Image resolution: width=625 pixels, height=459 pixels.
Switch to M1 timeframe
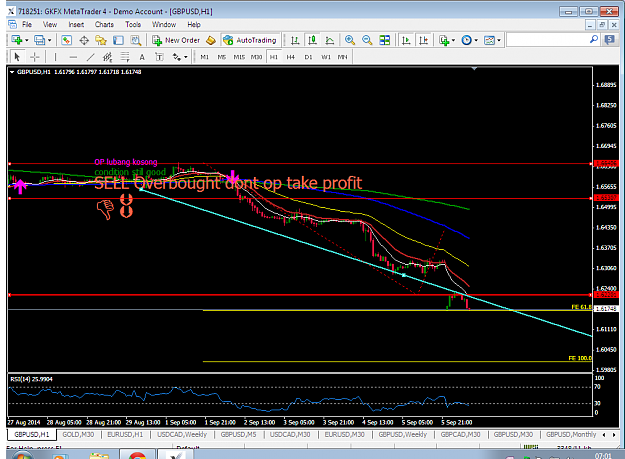pyautogui.click(x=204, y=57)
